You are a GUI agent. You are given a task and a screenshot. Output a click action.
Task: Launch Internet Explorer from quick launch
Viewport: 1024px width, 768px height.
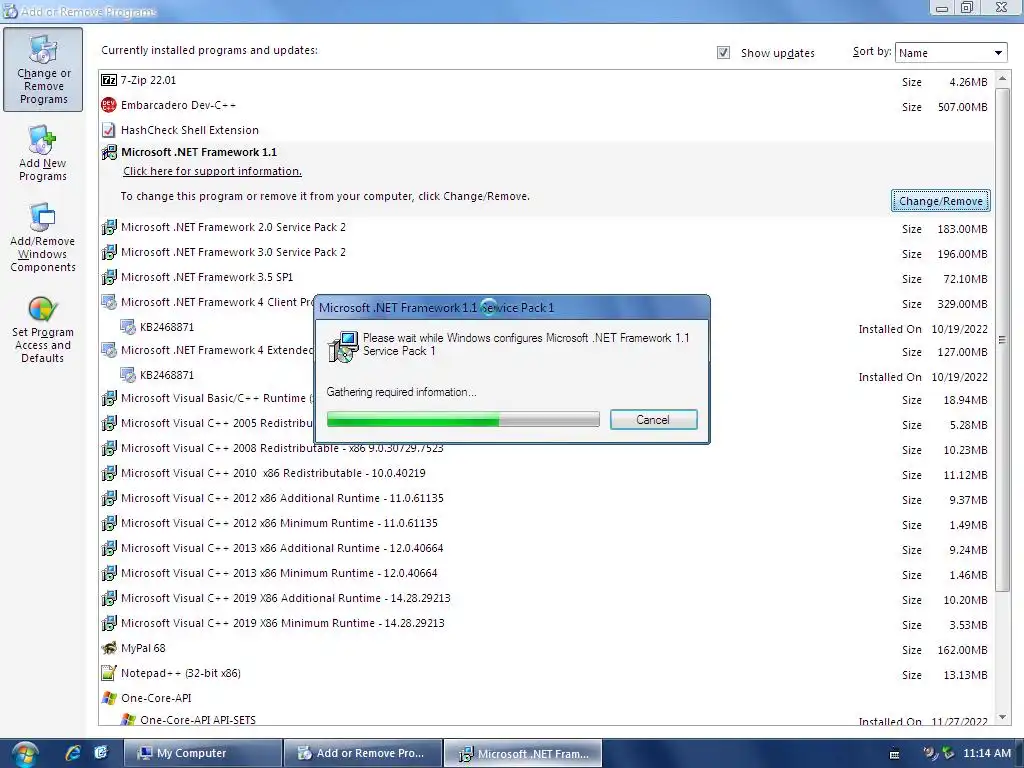click(x=72, y=753)
